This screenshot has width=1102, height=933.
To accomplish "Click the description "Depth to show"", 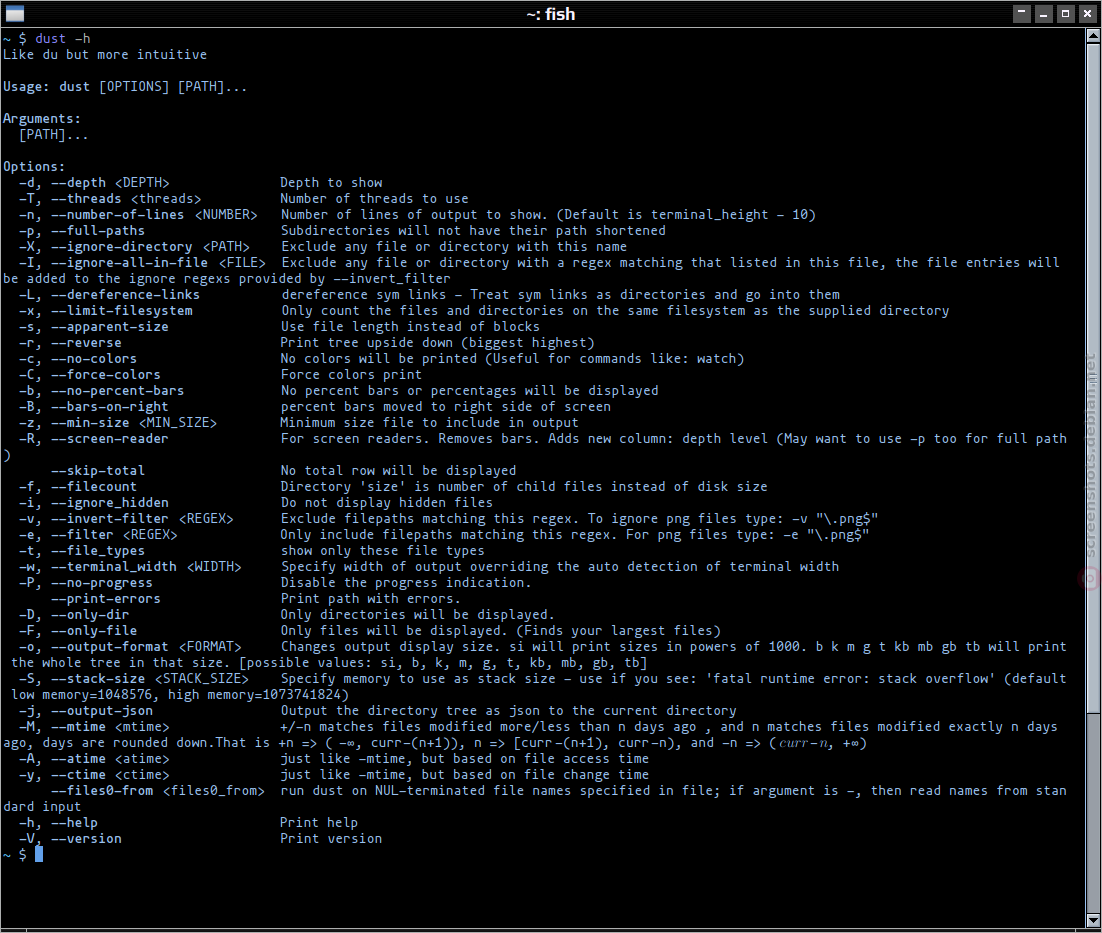I will coord(331,183).
